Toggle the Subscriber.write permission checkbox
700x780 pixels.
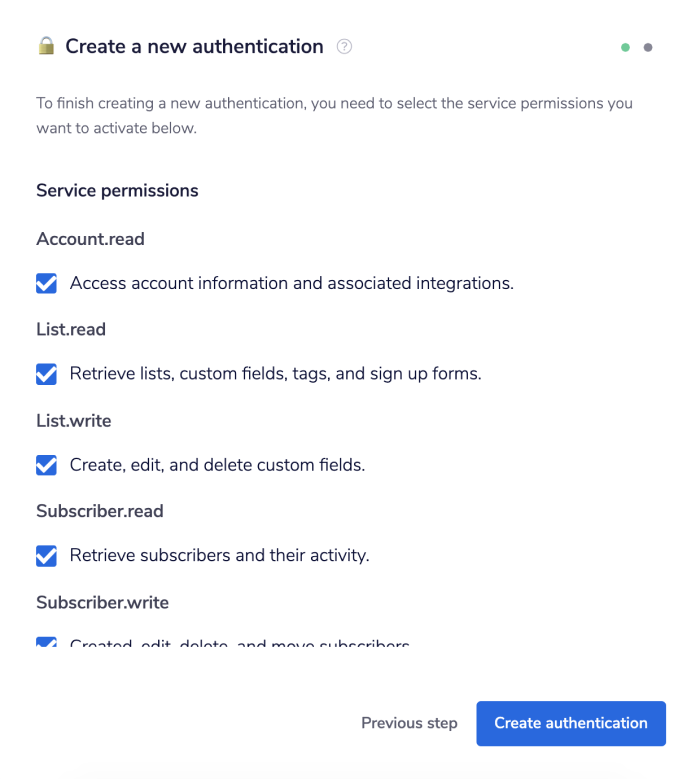[x=46, y=642]
